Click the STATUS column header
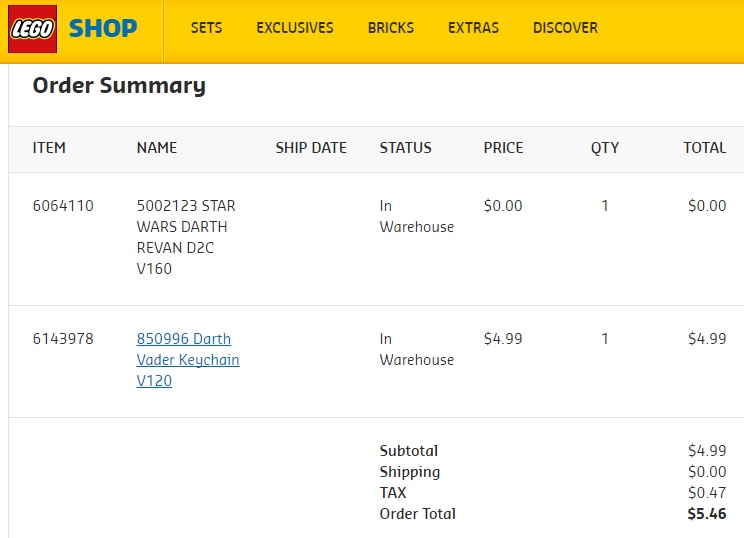This screenshot has height=538, width=744. [406, 148]
